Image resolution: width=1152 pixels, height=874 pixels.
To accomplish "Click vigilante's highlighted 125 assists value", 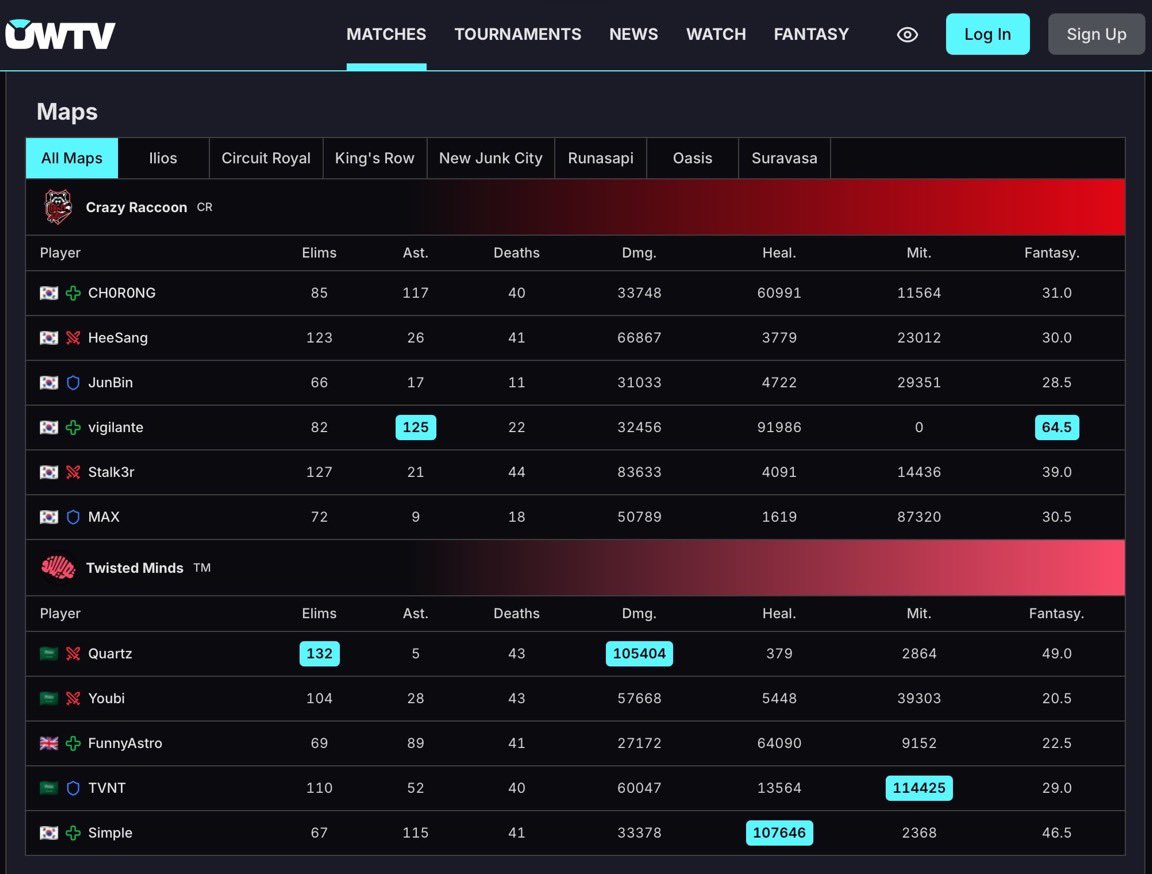I will click(416, 427).
